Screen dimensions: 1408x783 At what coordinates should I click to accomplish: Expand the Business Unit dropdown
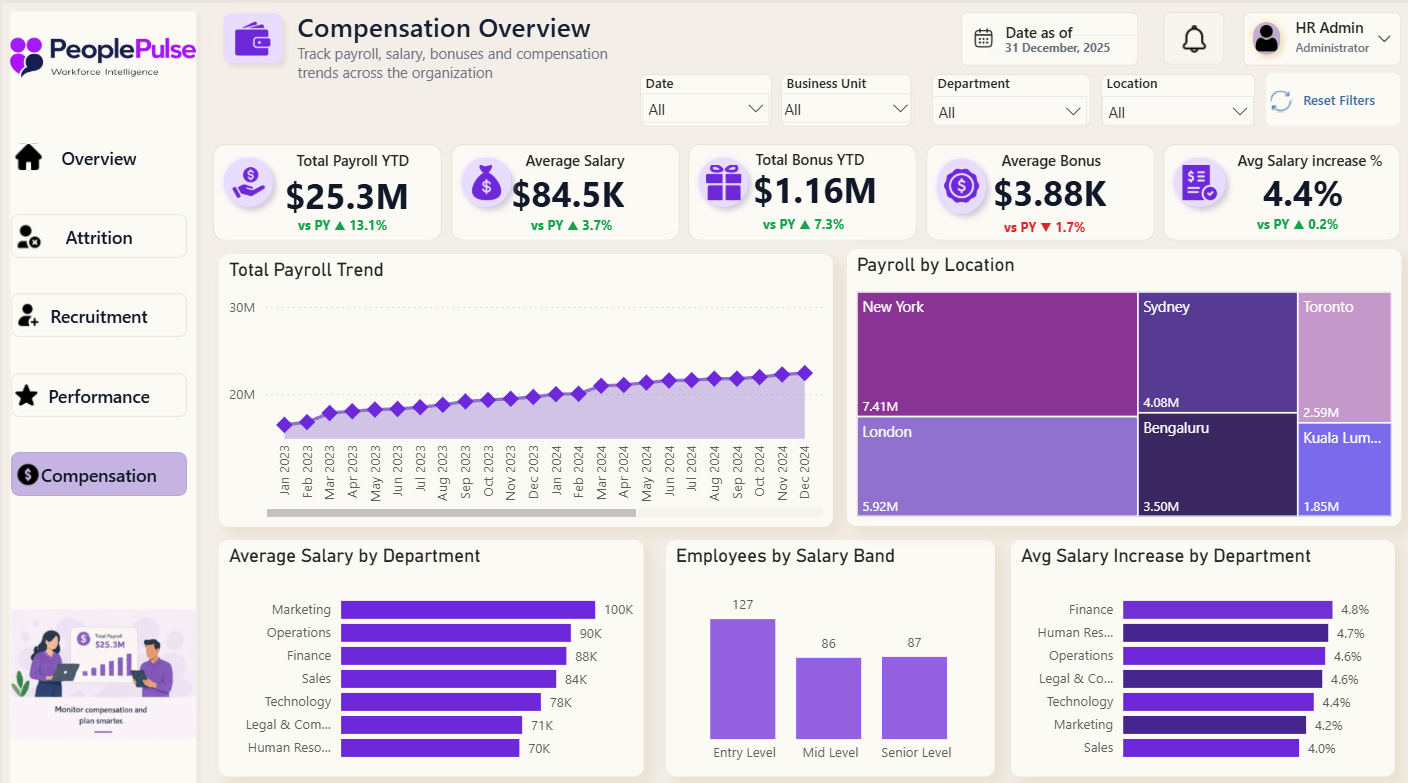pyautogui.click(x=846, y=109)
